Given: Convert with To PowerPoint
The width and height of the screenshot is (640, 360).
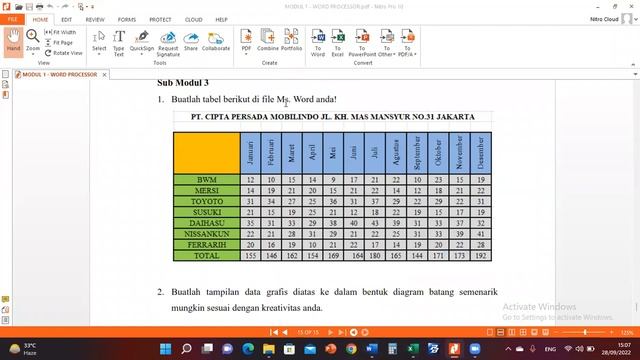Looking at the screenshot, I should coord(362,42).
